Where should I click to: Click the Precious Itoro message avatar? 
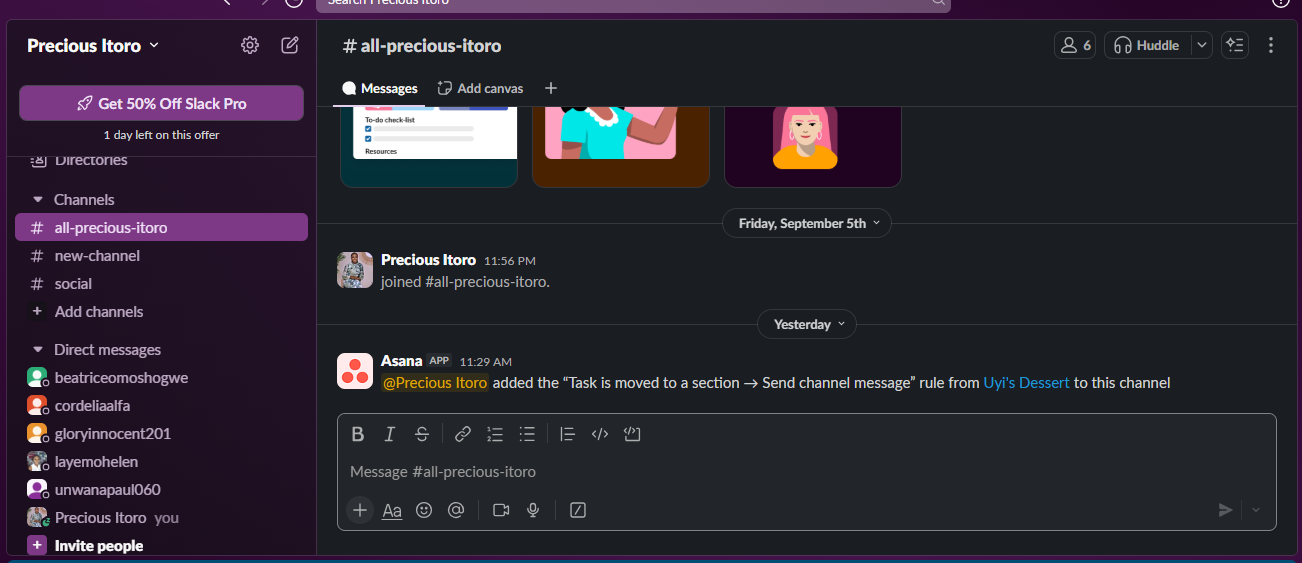pyautogui.click(x=355, y=270)
